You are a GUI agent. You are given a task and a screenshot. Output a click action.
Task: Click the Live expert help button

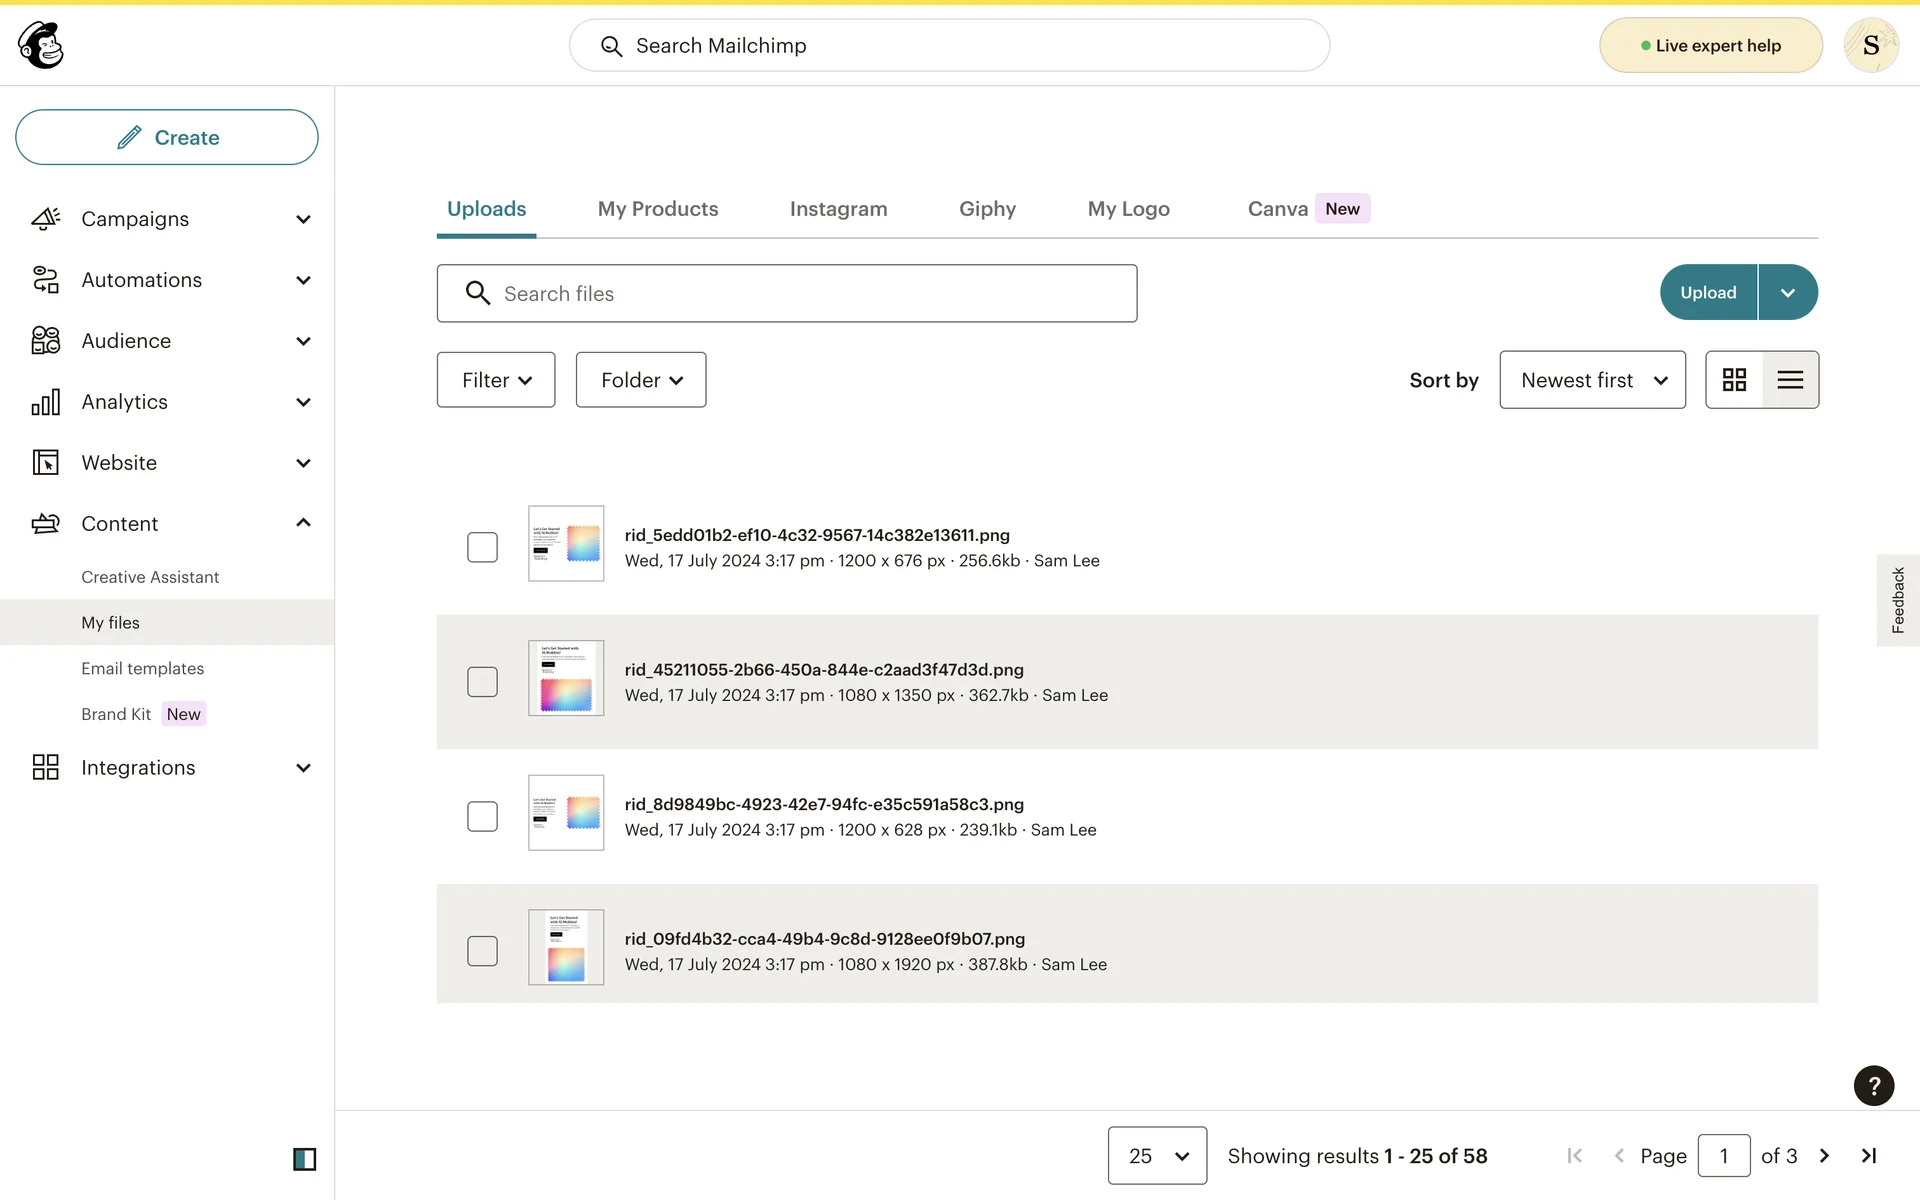point(1710,46)
